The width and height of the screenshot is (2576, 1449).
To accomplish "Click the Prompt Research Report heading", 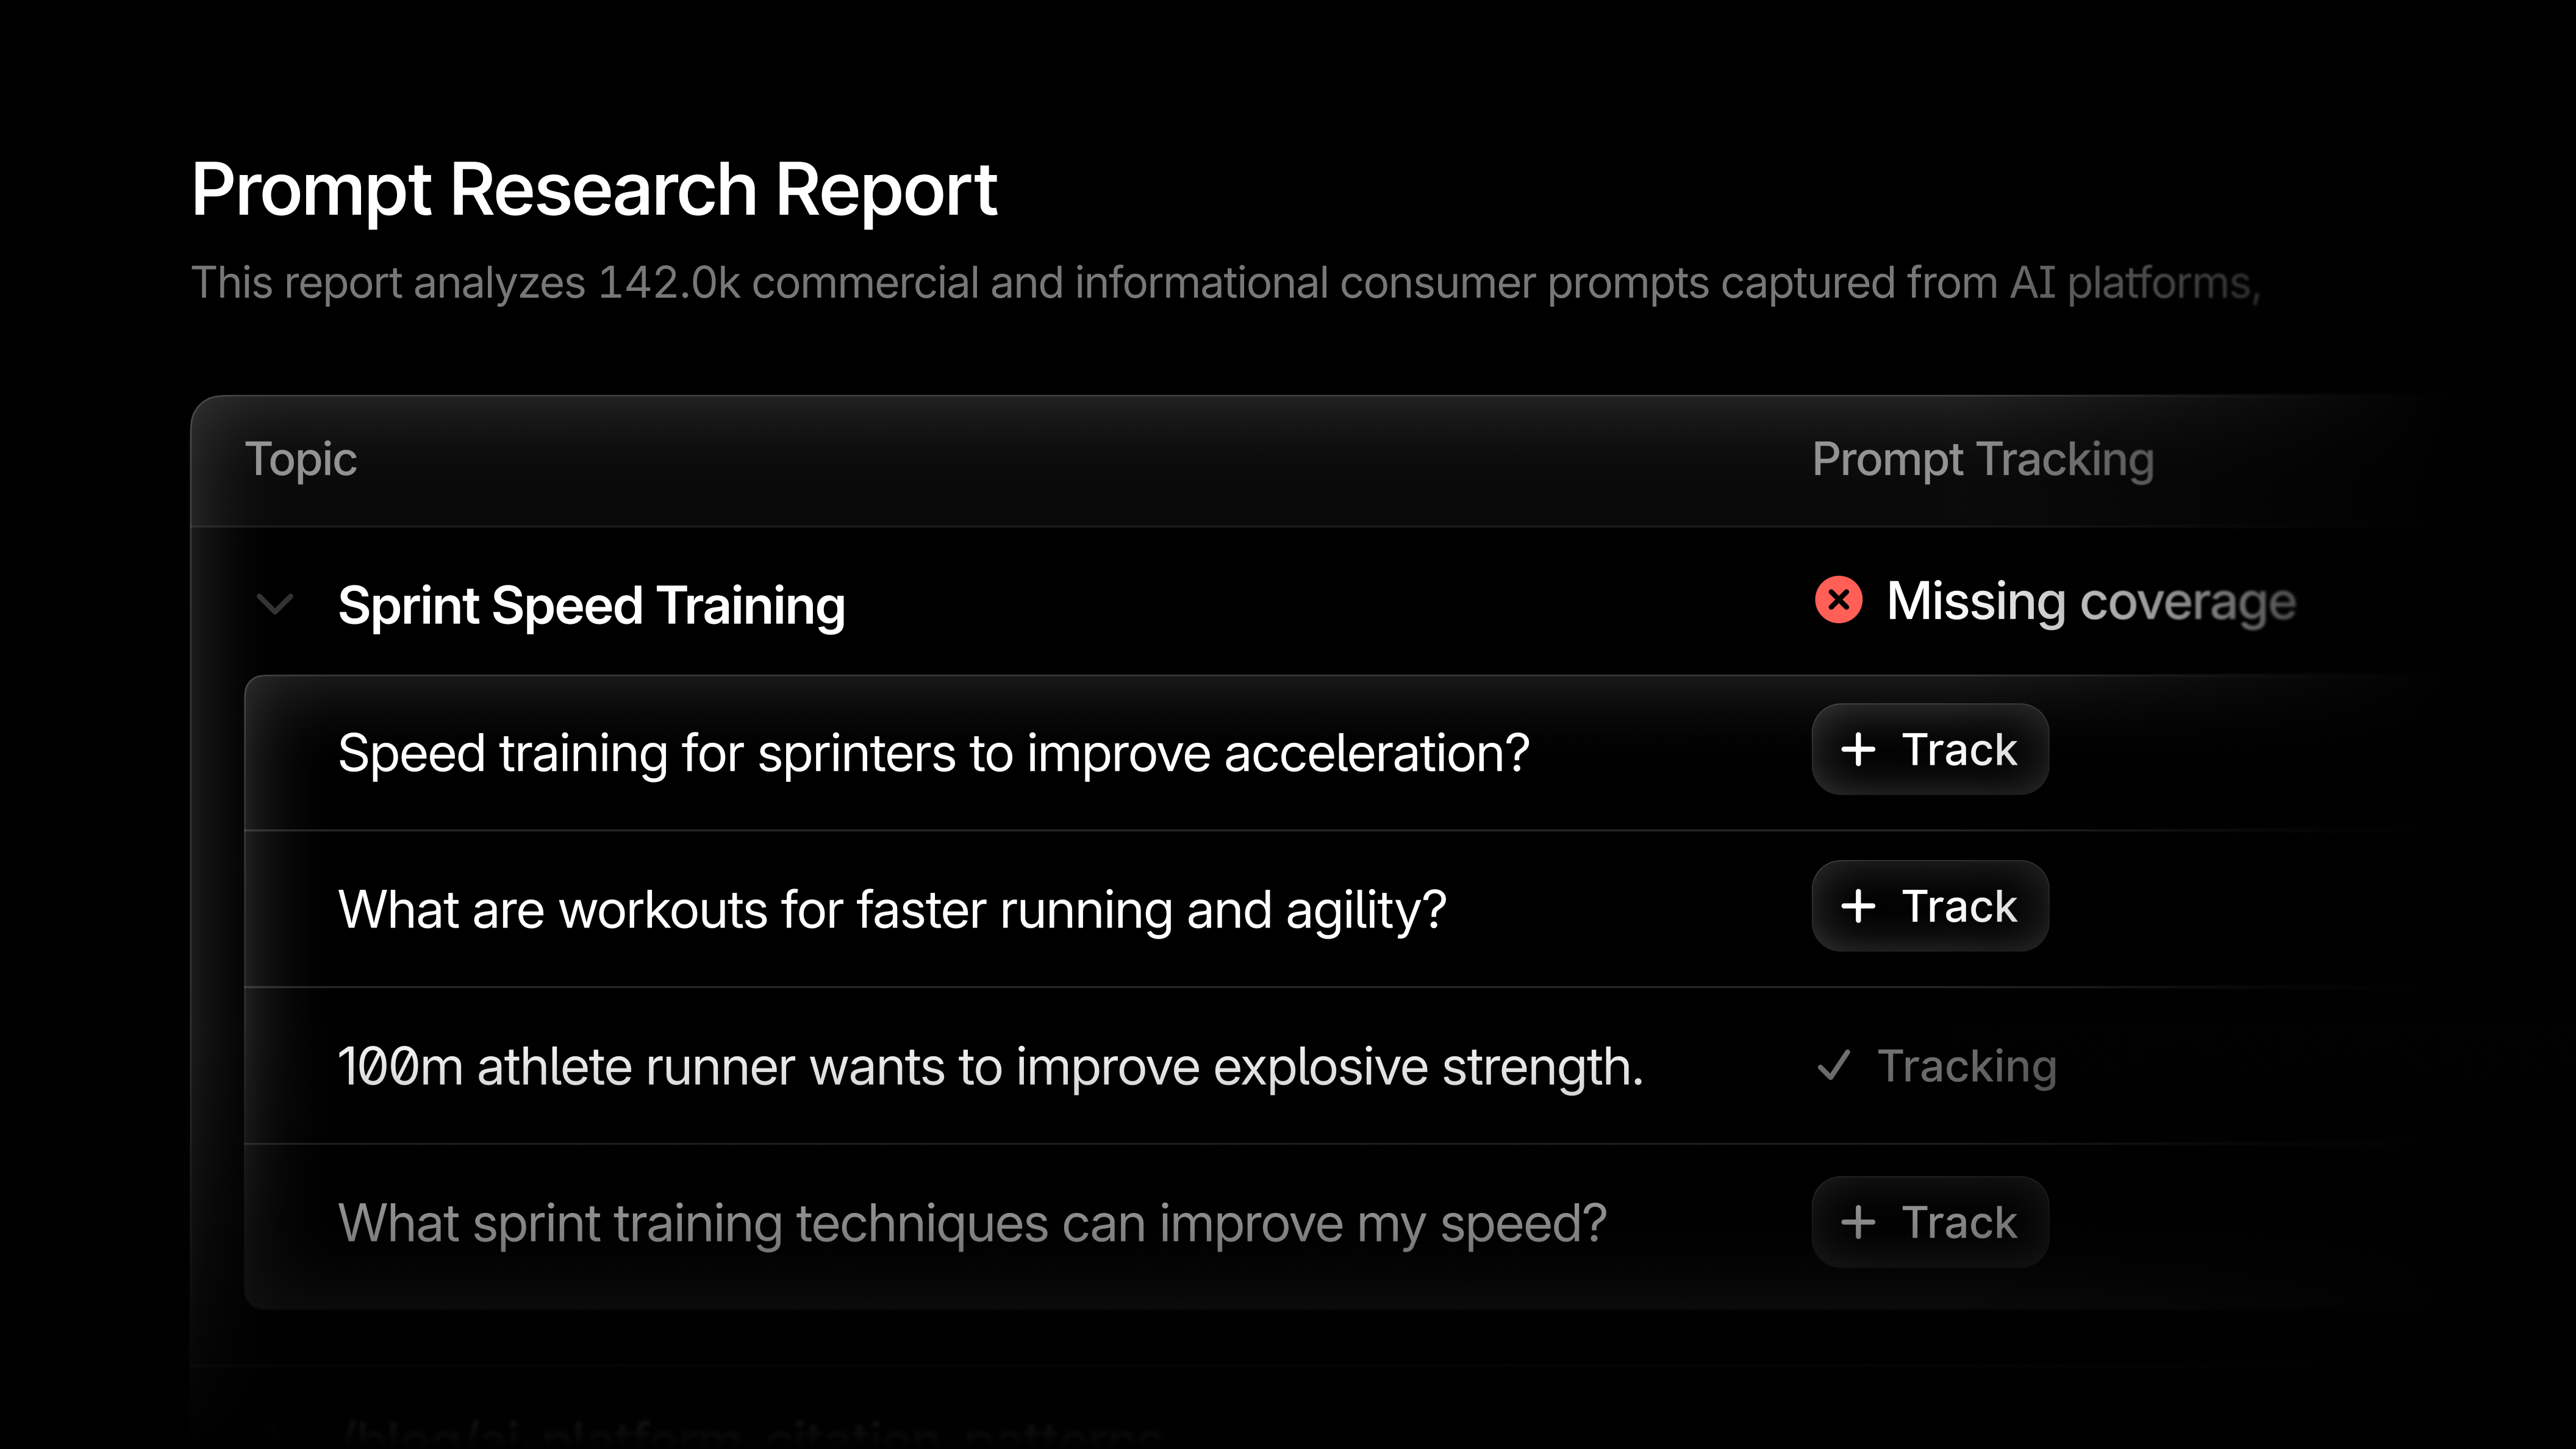I will (594, 189).
